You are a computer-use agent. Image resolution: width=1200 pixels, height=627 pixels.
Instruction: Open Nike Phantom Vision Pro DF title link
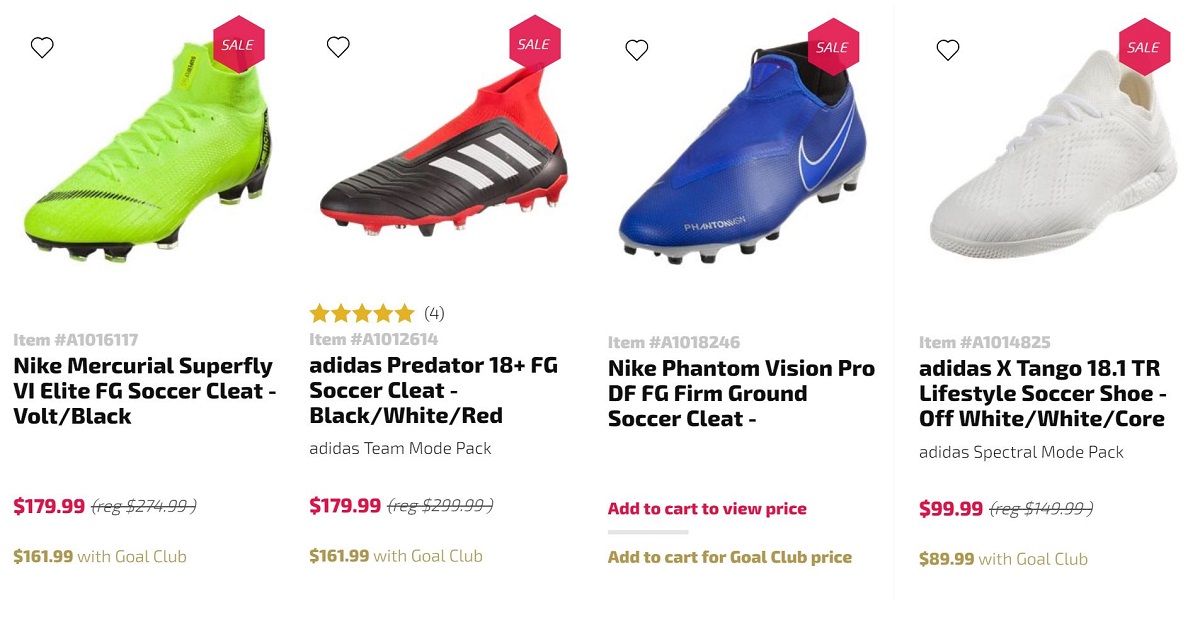[x=740, y=394]
